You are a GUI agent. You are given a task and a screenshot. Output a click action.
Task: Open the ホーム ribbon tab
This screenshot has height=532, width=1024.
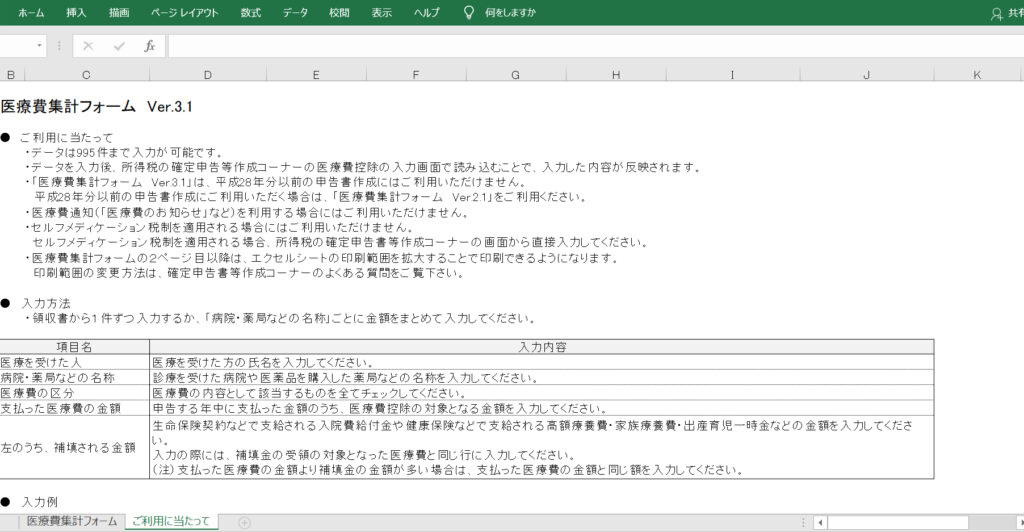tap(31, 13)
